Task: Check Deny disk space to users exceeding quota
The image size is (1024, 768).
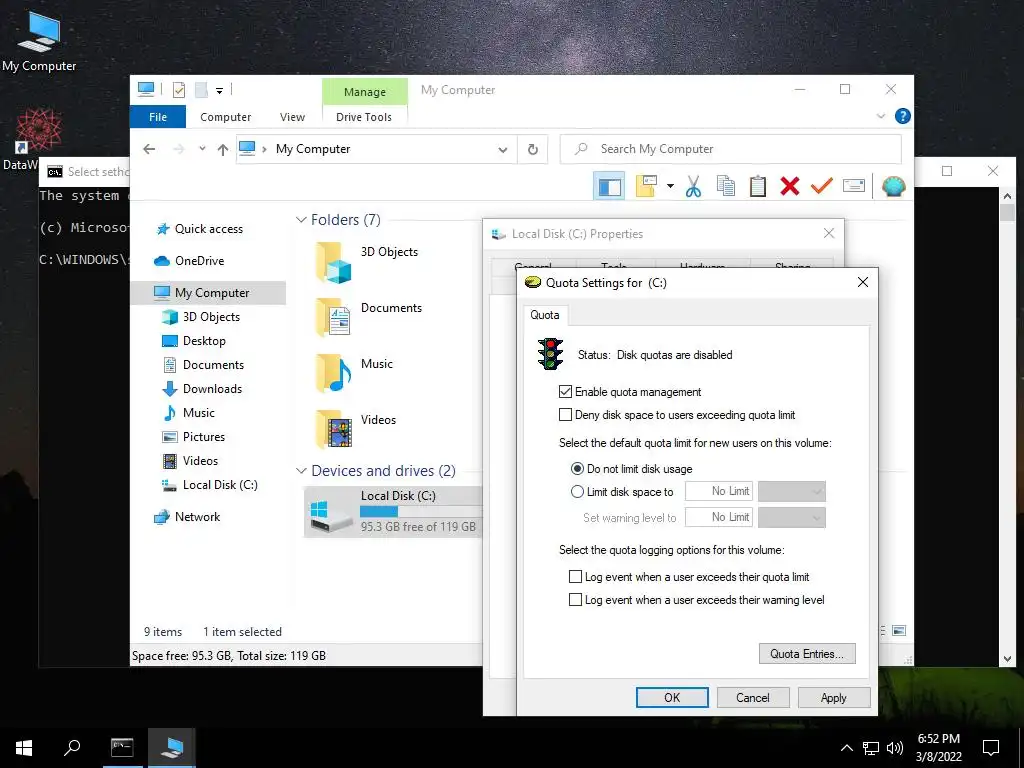Action: (x=565, y=415)
